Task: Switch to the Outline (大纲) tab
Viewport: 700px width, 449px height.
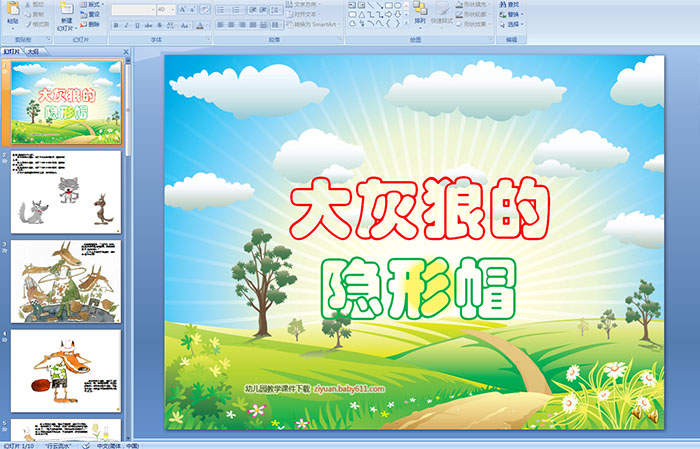Action: (34, 50)
